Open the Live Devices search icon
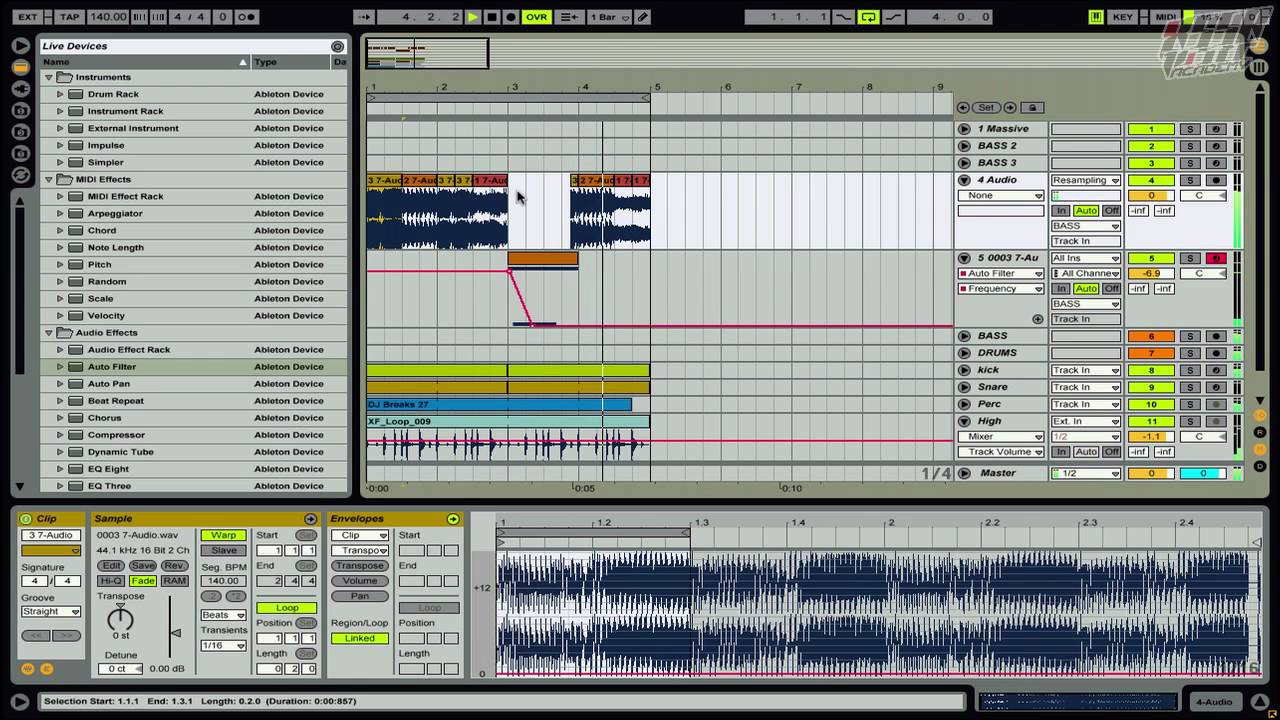Screen dimensions: 1280x720 click(337, 46)
